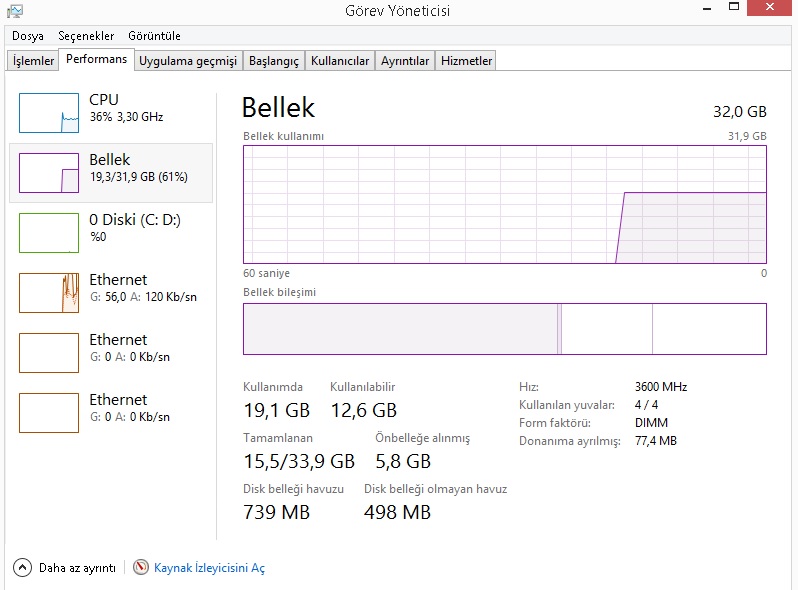Image resolution: width=798 pixels, height=590 pixels.
Task: Switch to the Ayrıntılar tab
Action: click(405, 61)
